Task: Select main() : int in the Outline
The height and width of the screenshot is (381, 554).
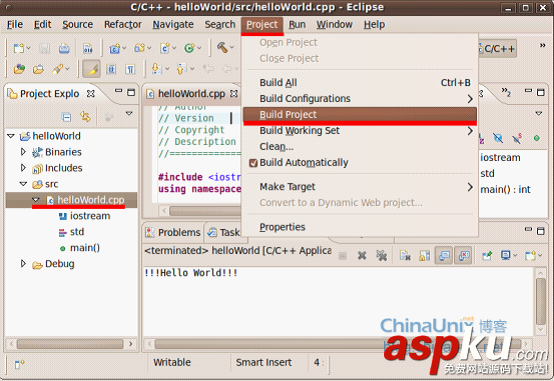Action: point(505,190)
